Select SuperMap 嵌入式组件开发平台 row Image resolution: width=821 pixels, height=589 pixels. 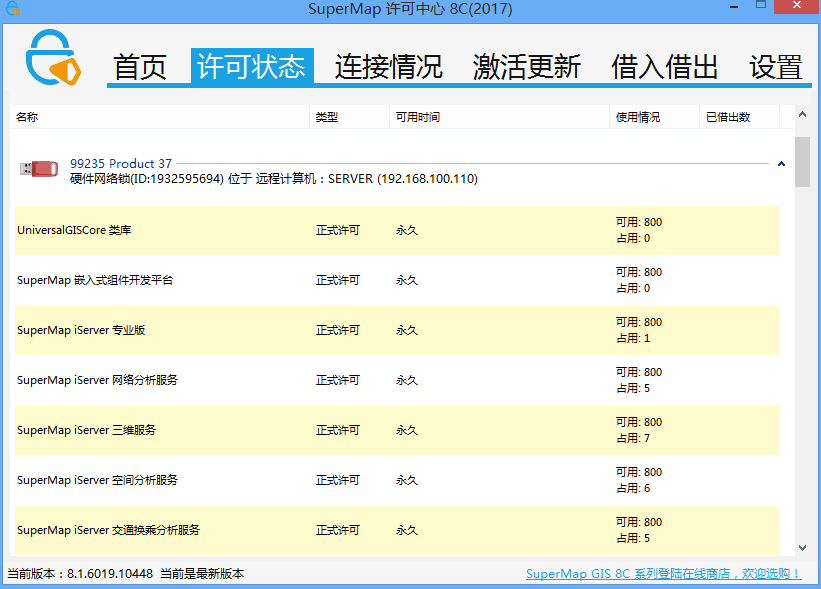[397, 280]
